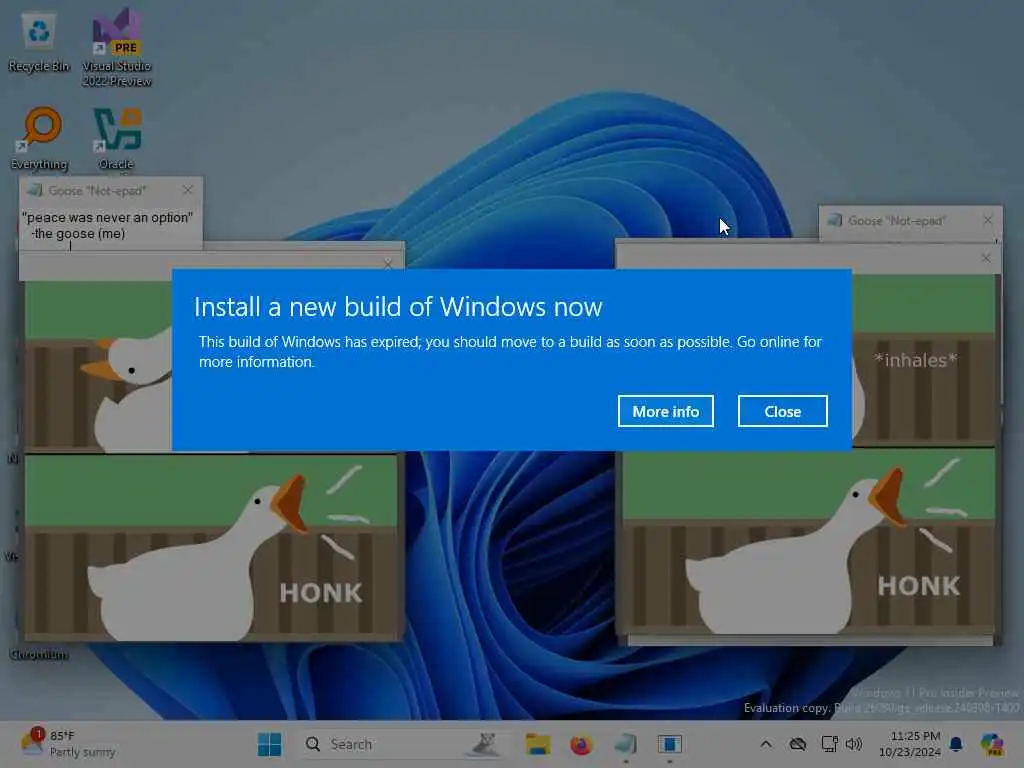Open the cloud sync tray icon

point(797,744)
